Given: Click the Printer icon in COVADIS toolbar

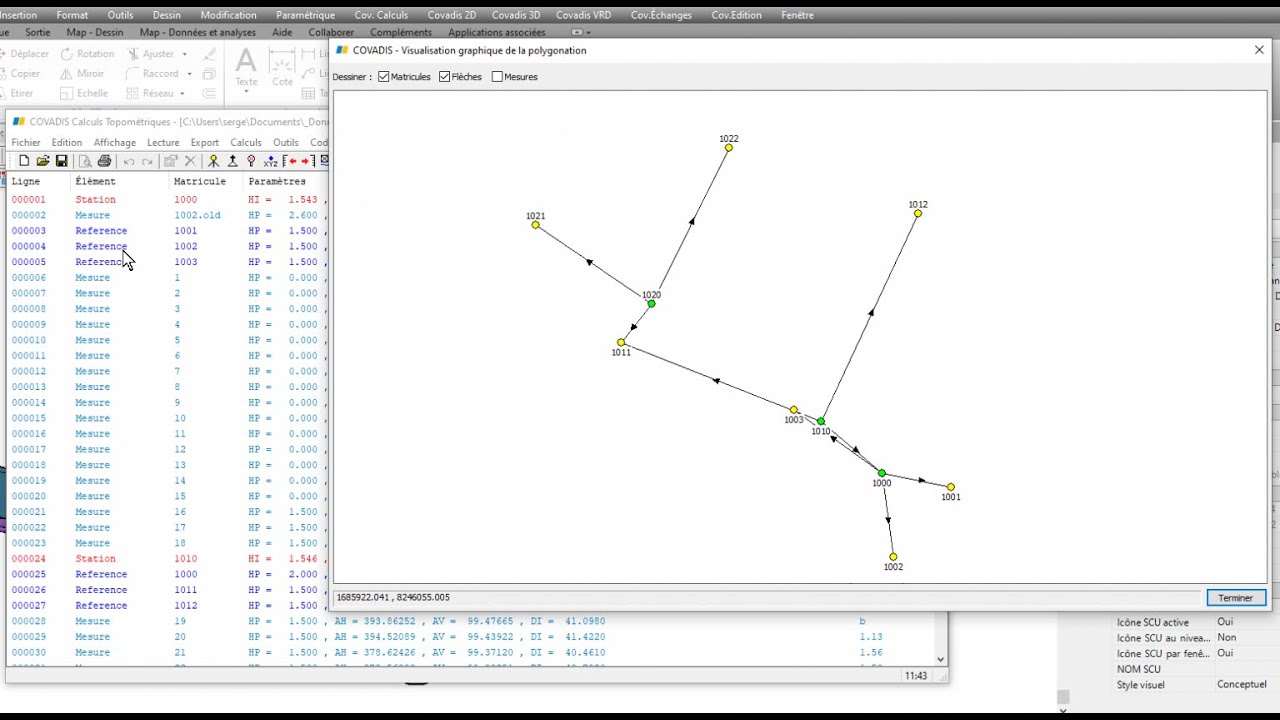Looking at the screenshot, I should click(104, 161).
